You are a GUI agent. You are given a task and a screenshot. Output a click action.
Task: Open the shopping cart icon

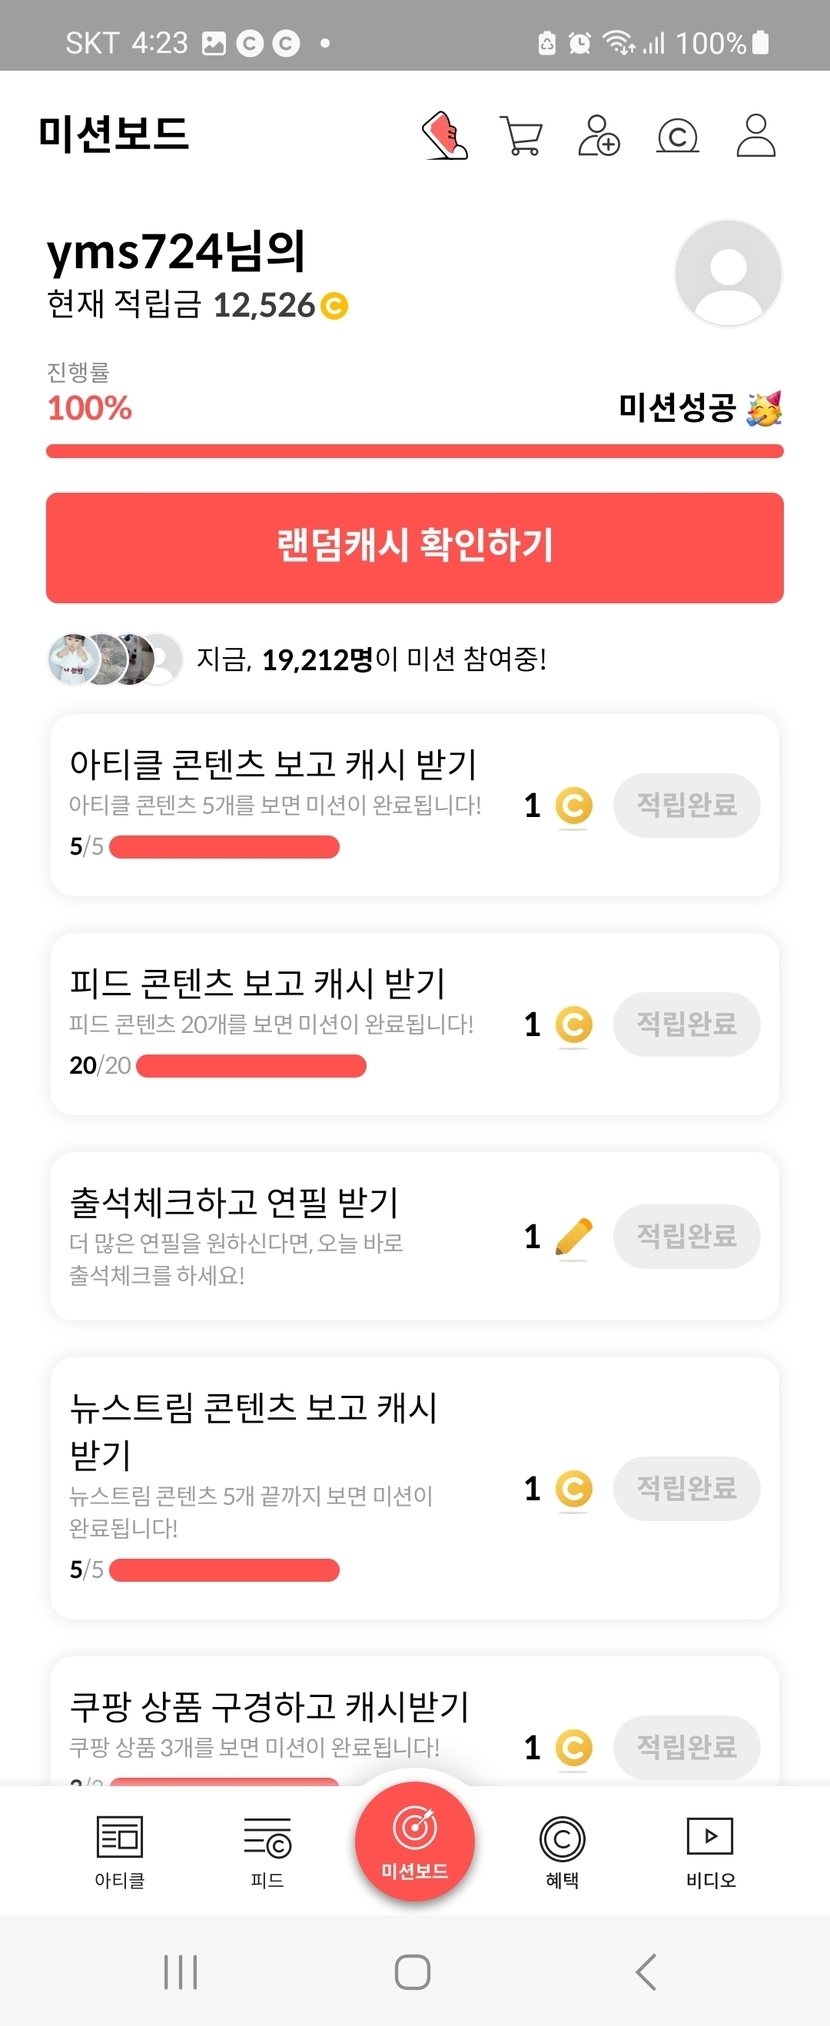[x=520, y=136]
